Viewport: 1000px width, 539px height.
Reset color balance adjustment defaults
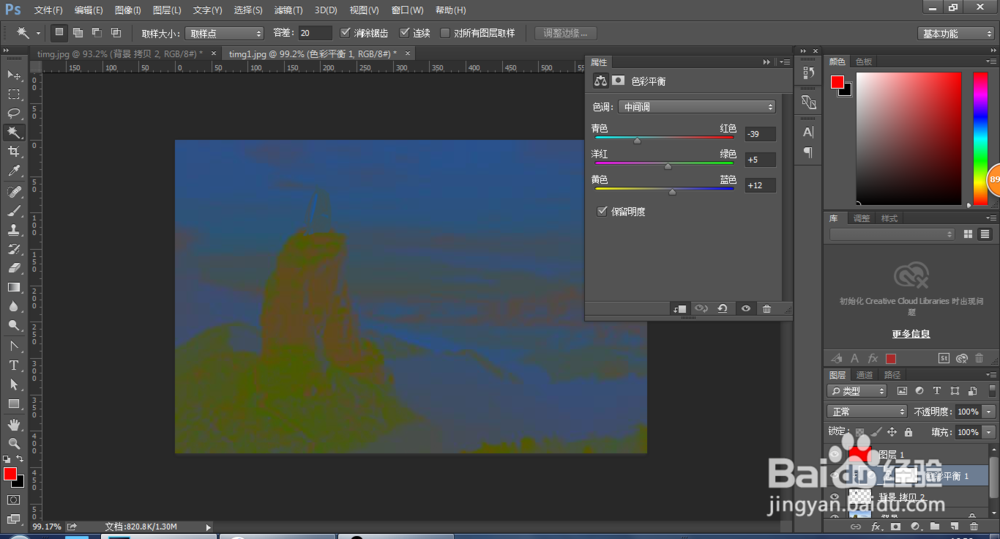coord(723,309)
